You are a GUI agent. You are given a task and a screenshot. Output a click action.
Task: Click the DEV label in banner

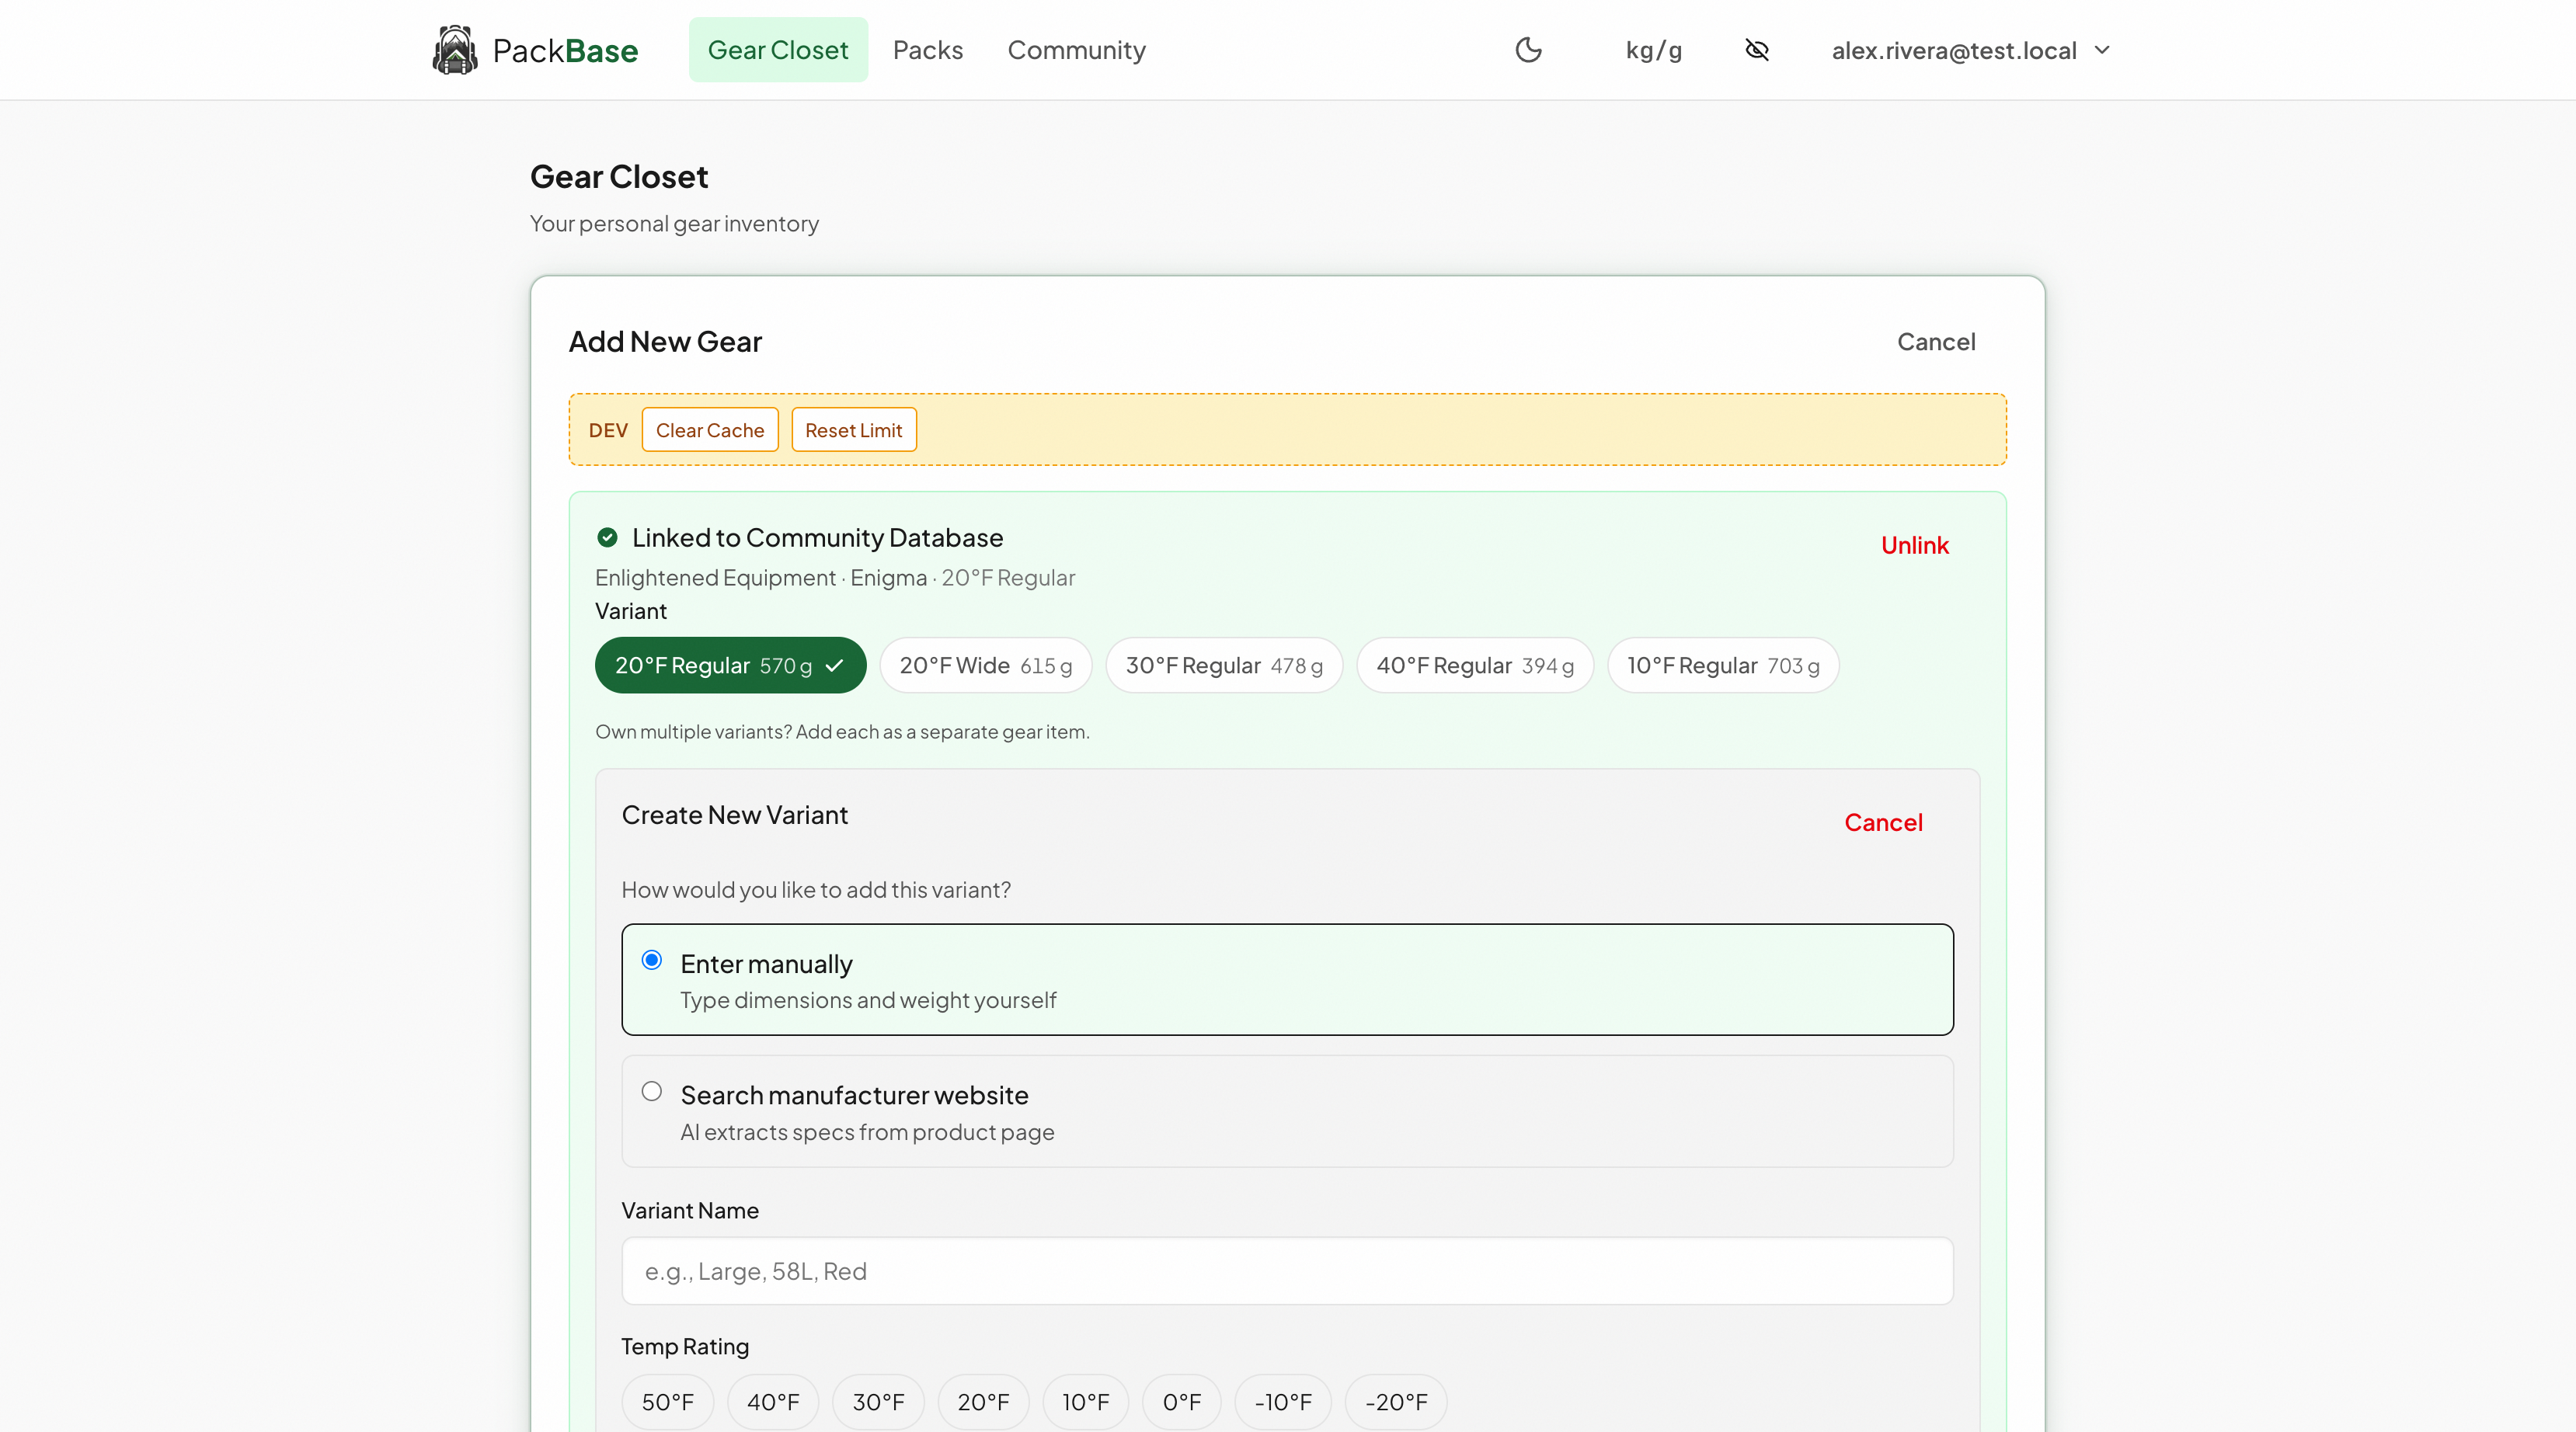(608, 430)
